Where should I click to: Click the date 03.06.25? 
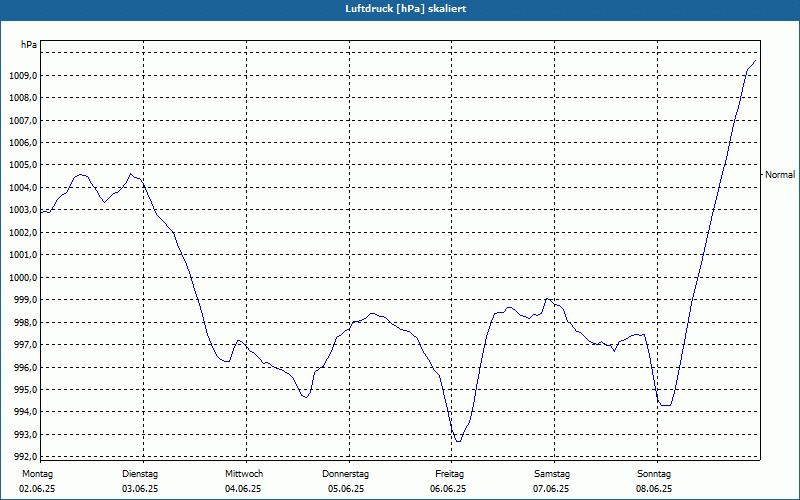point(140,489)
